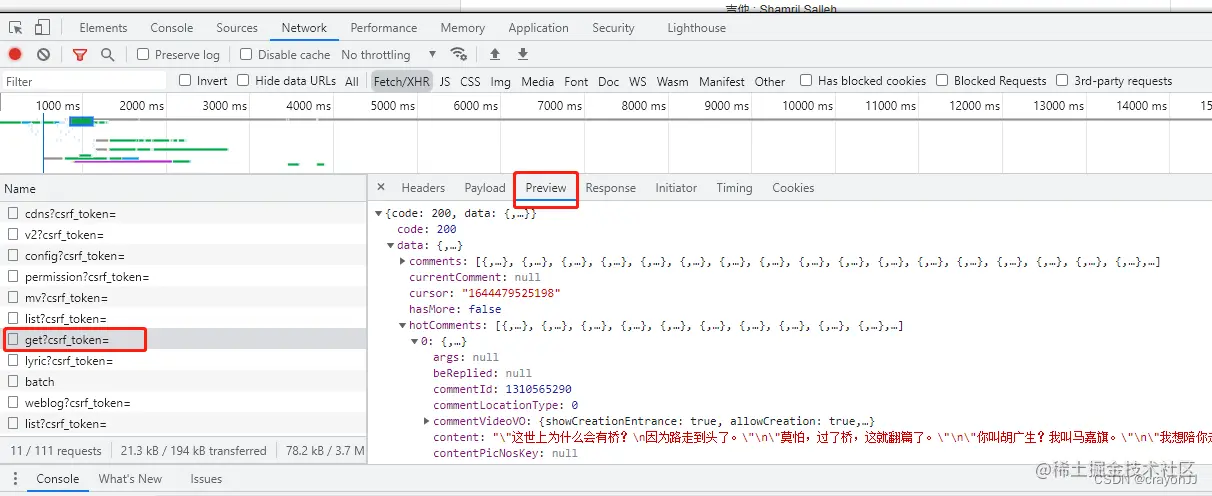Select the Fetch/XHR filter type

point(401,81)
